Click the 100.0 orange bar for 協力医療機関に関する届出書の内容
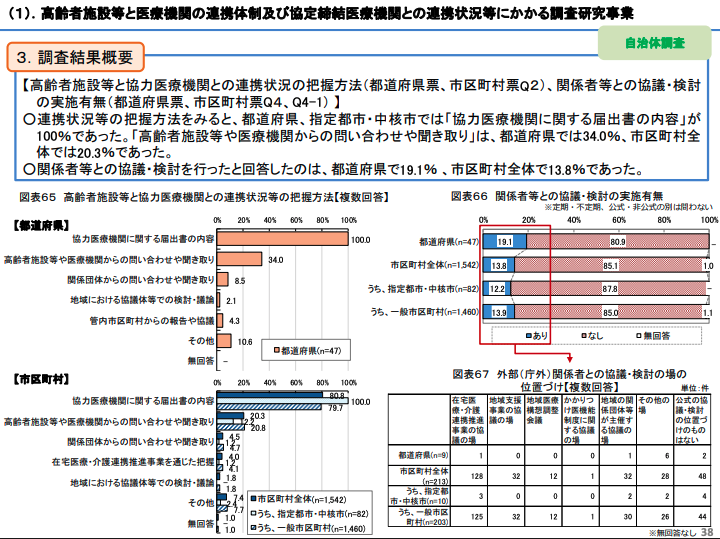 [x=282, y=240]
